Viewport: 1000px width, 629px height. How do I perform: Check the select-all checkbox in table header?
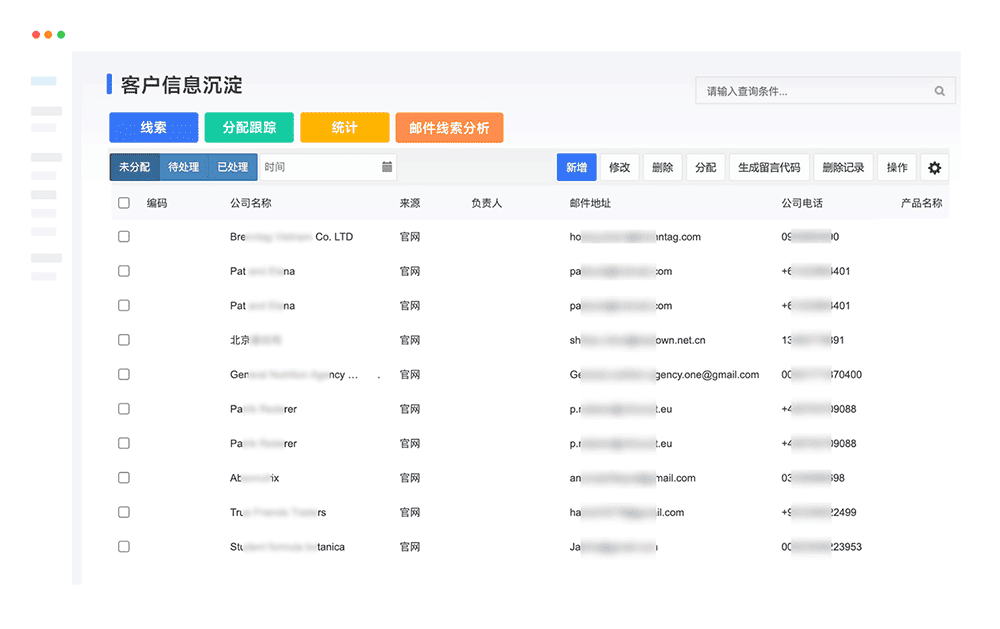tap(124, 202)
